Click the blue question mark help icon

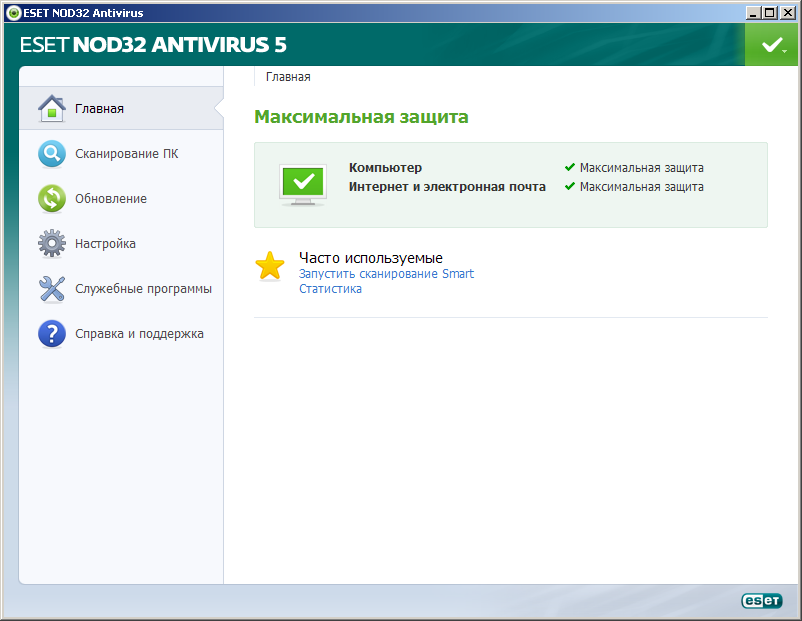click(x=52, y=334)
